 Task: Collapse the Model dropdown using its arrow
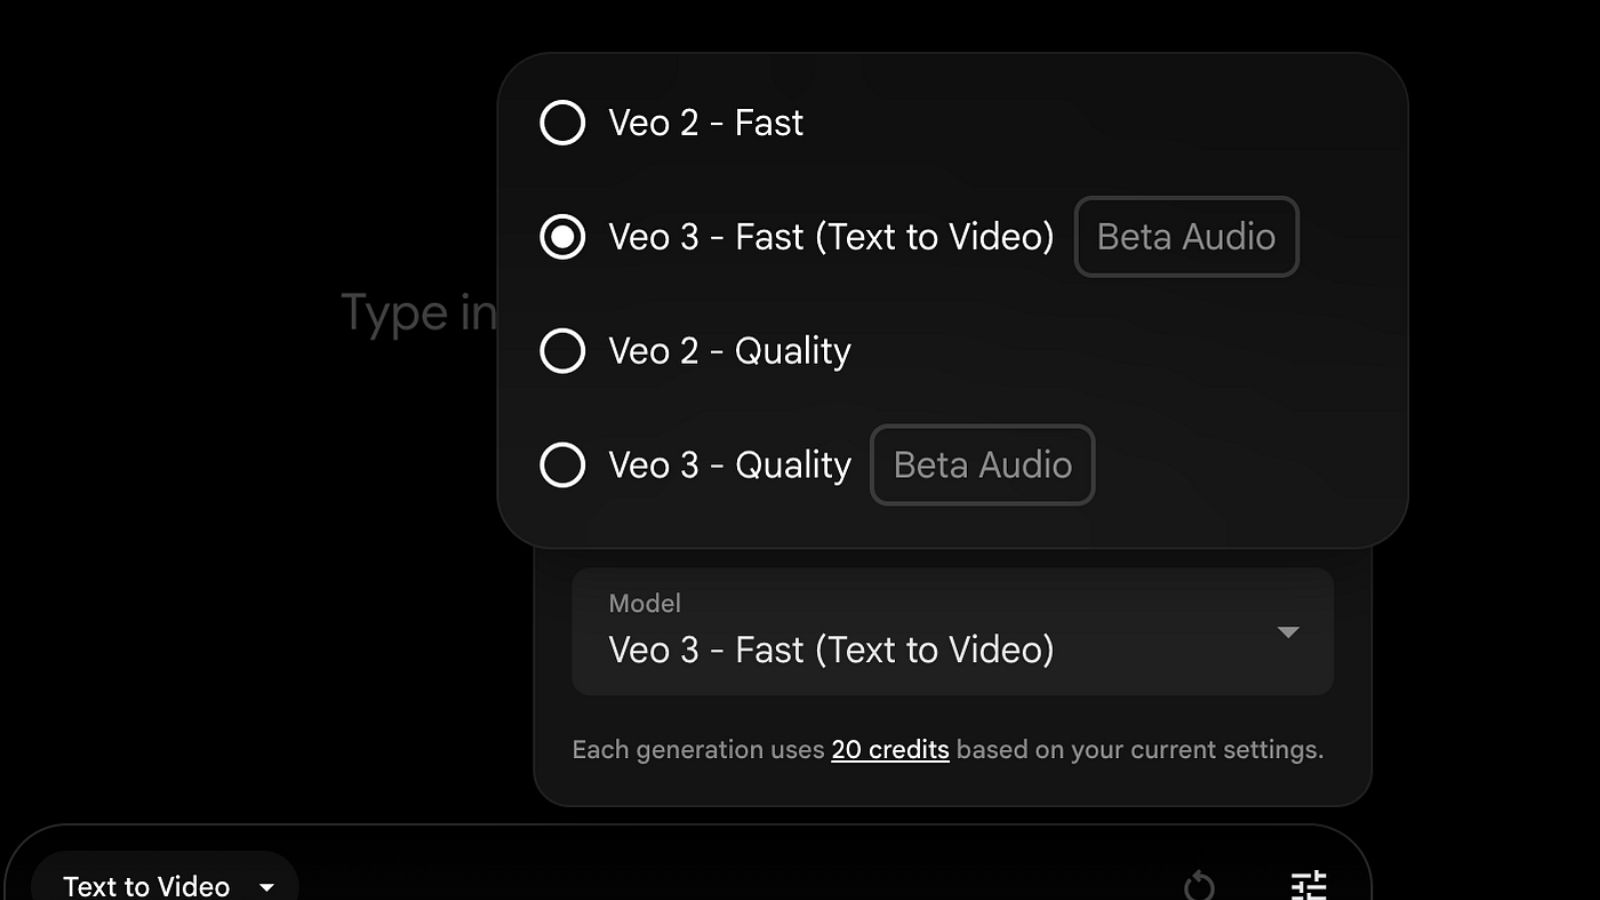coord(1288,632)
